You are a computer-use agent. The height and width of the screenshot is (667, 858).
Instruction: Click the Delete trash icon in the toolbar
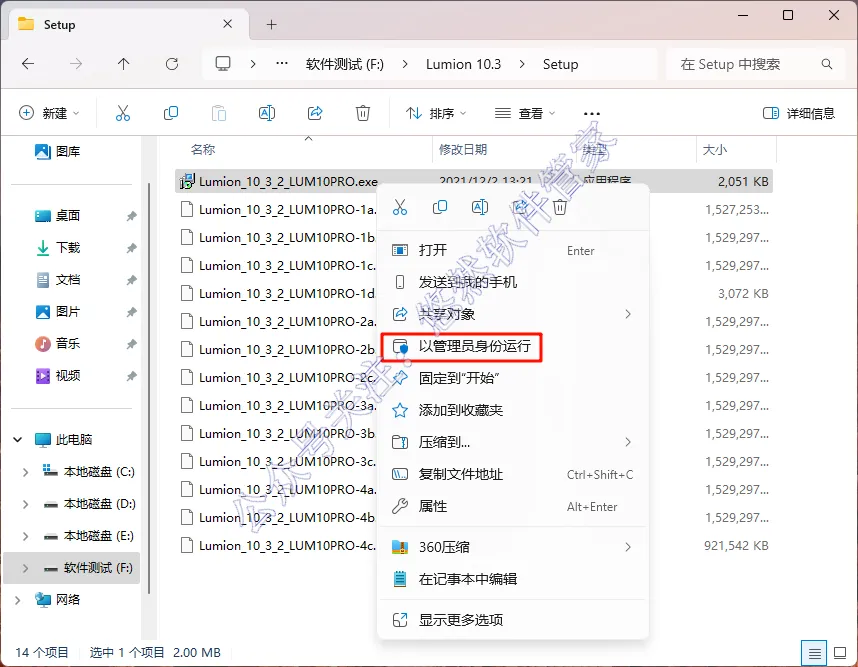coord(363,113)
